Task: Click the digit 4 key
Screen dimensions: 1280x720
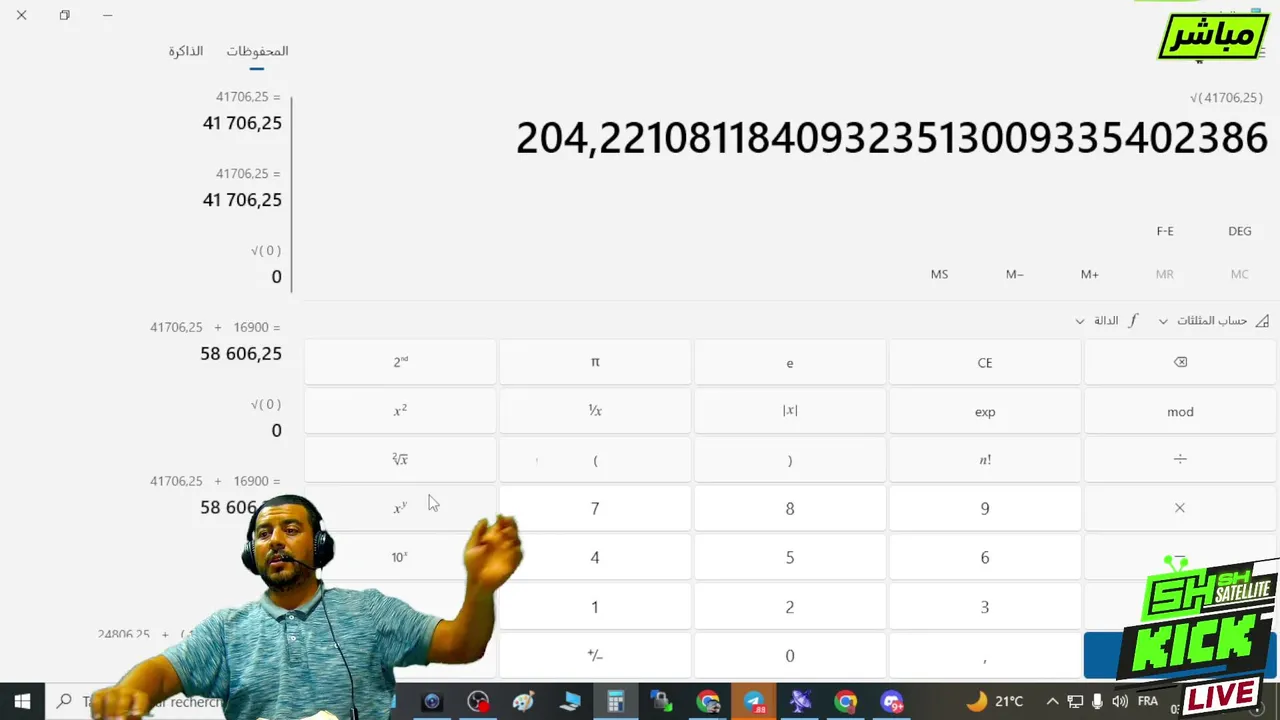Action: (x=595, y=557)
